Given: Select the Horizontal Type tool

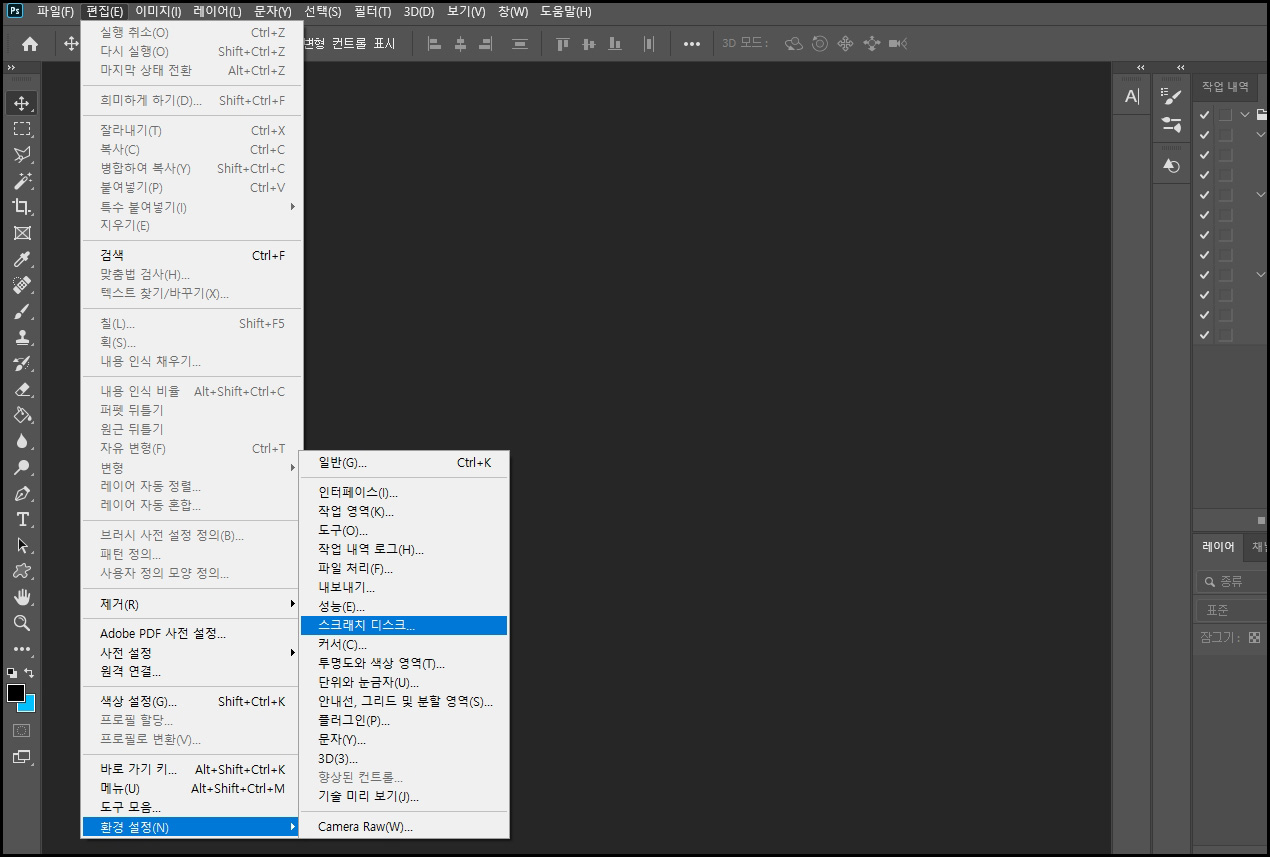Looking at the screenshot, I should coord(22,520).
